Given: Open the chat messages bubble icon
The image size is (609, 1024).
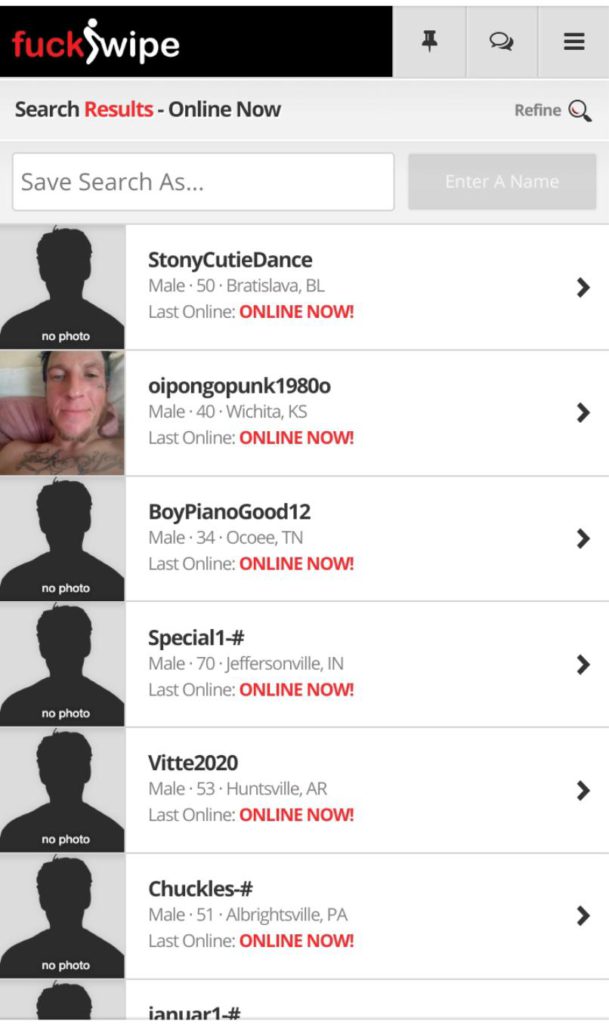Looking at the screenshot, I should click(501, 42).
